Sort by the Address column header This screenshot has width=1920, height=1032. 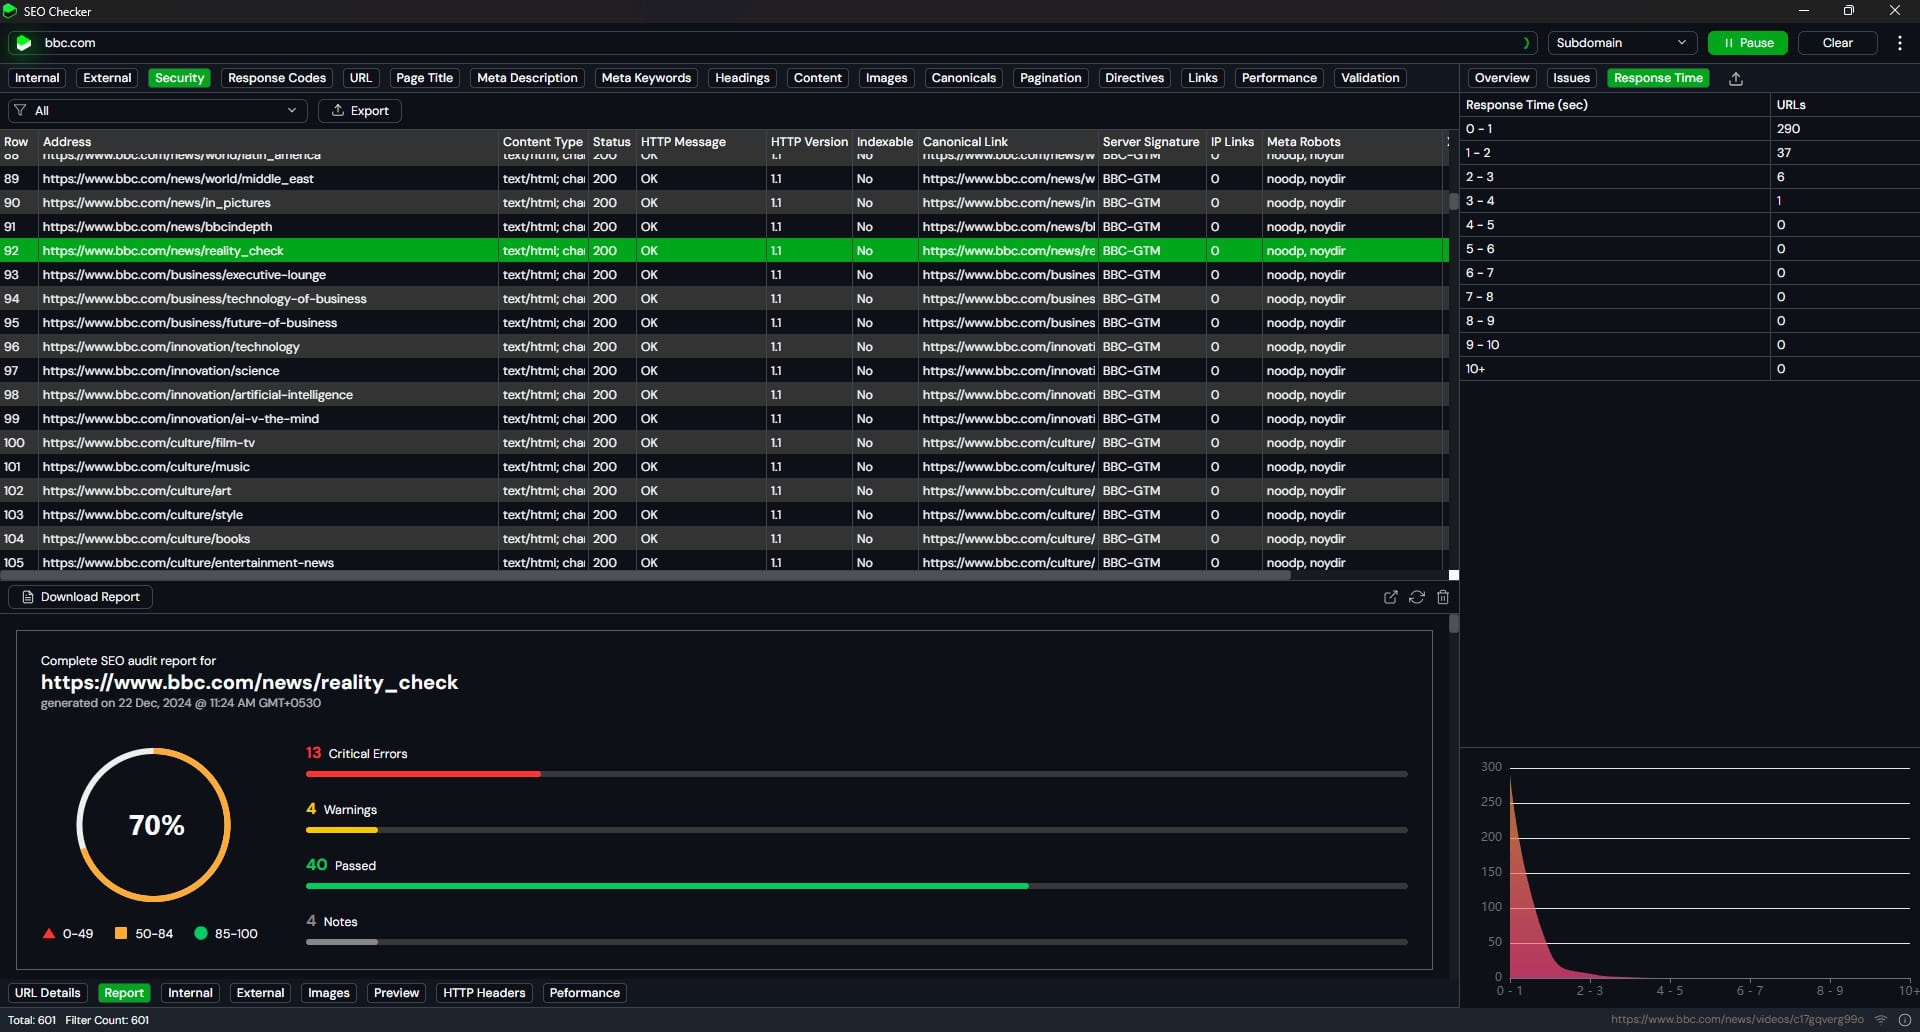pyautogui.click(x=268, y=142)
